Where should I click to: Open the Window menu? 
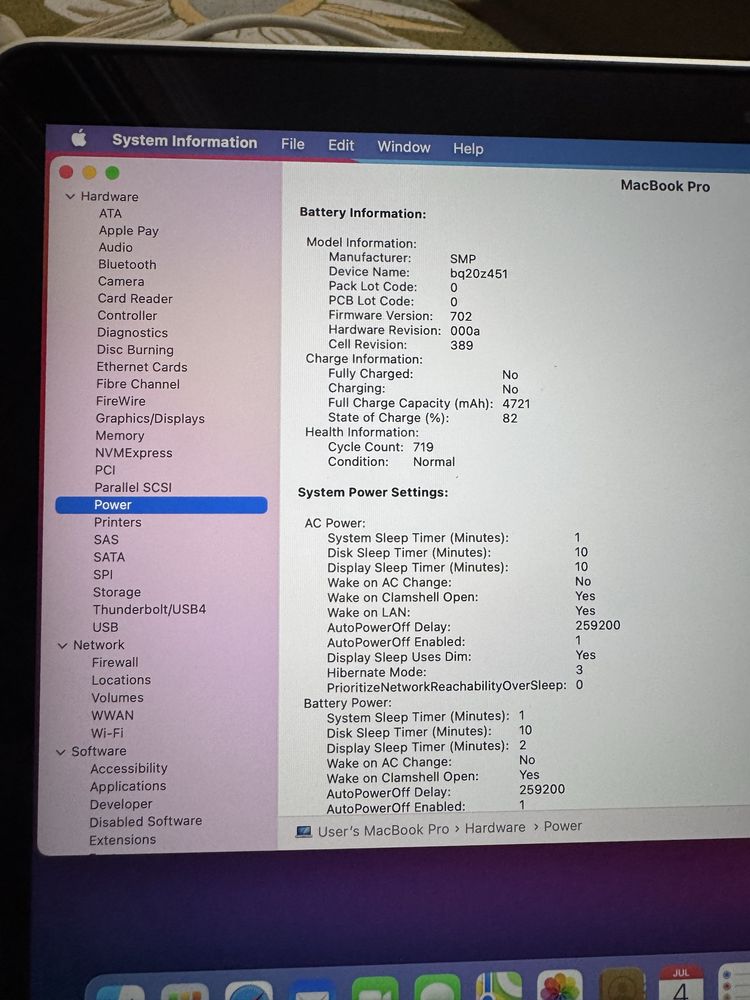[x=404, y=147]
